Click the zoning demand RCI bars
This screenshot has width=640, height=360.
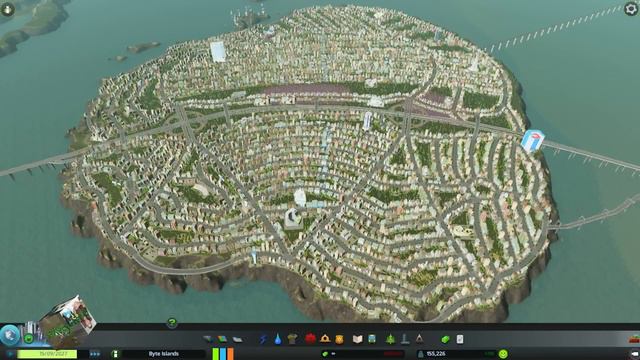223,353
